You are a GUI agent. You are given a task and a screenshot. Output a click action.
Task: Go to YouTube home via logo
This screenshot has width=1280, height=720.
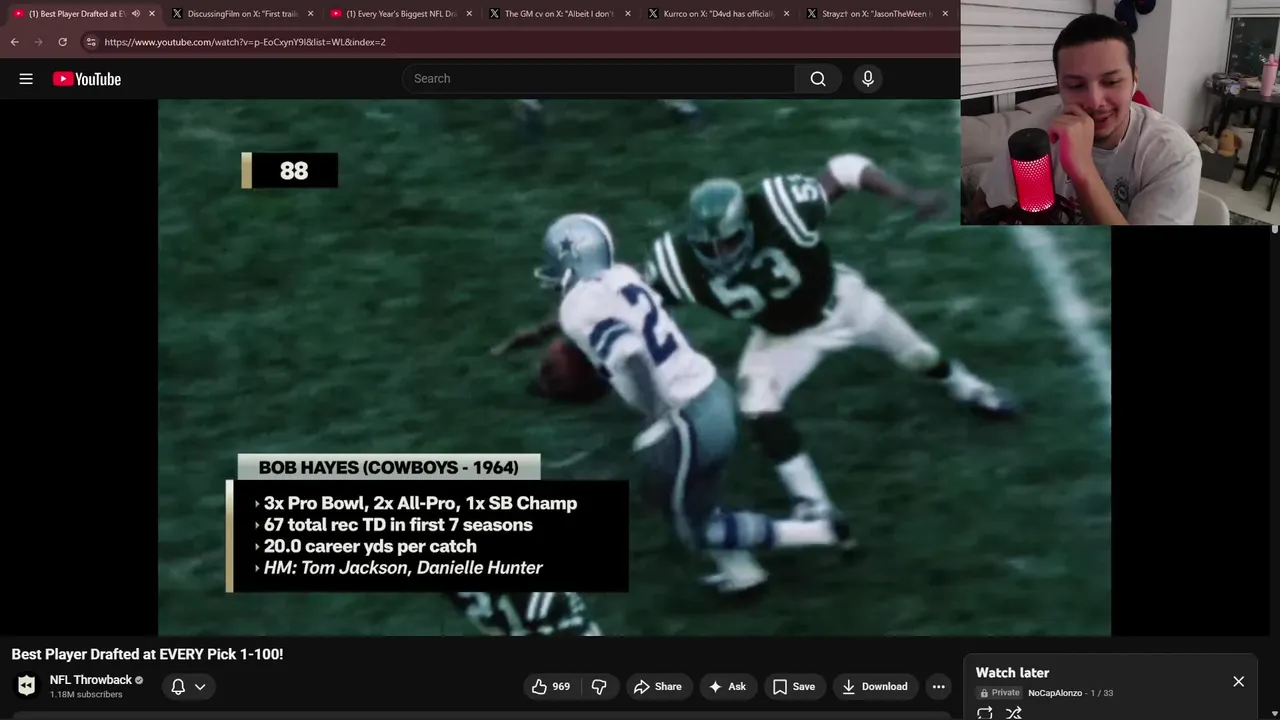click(x=87, y=79)
